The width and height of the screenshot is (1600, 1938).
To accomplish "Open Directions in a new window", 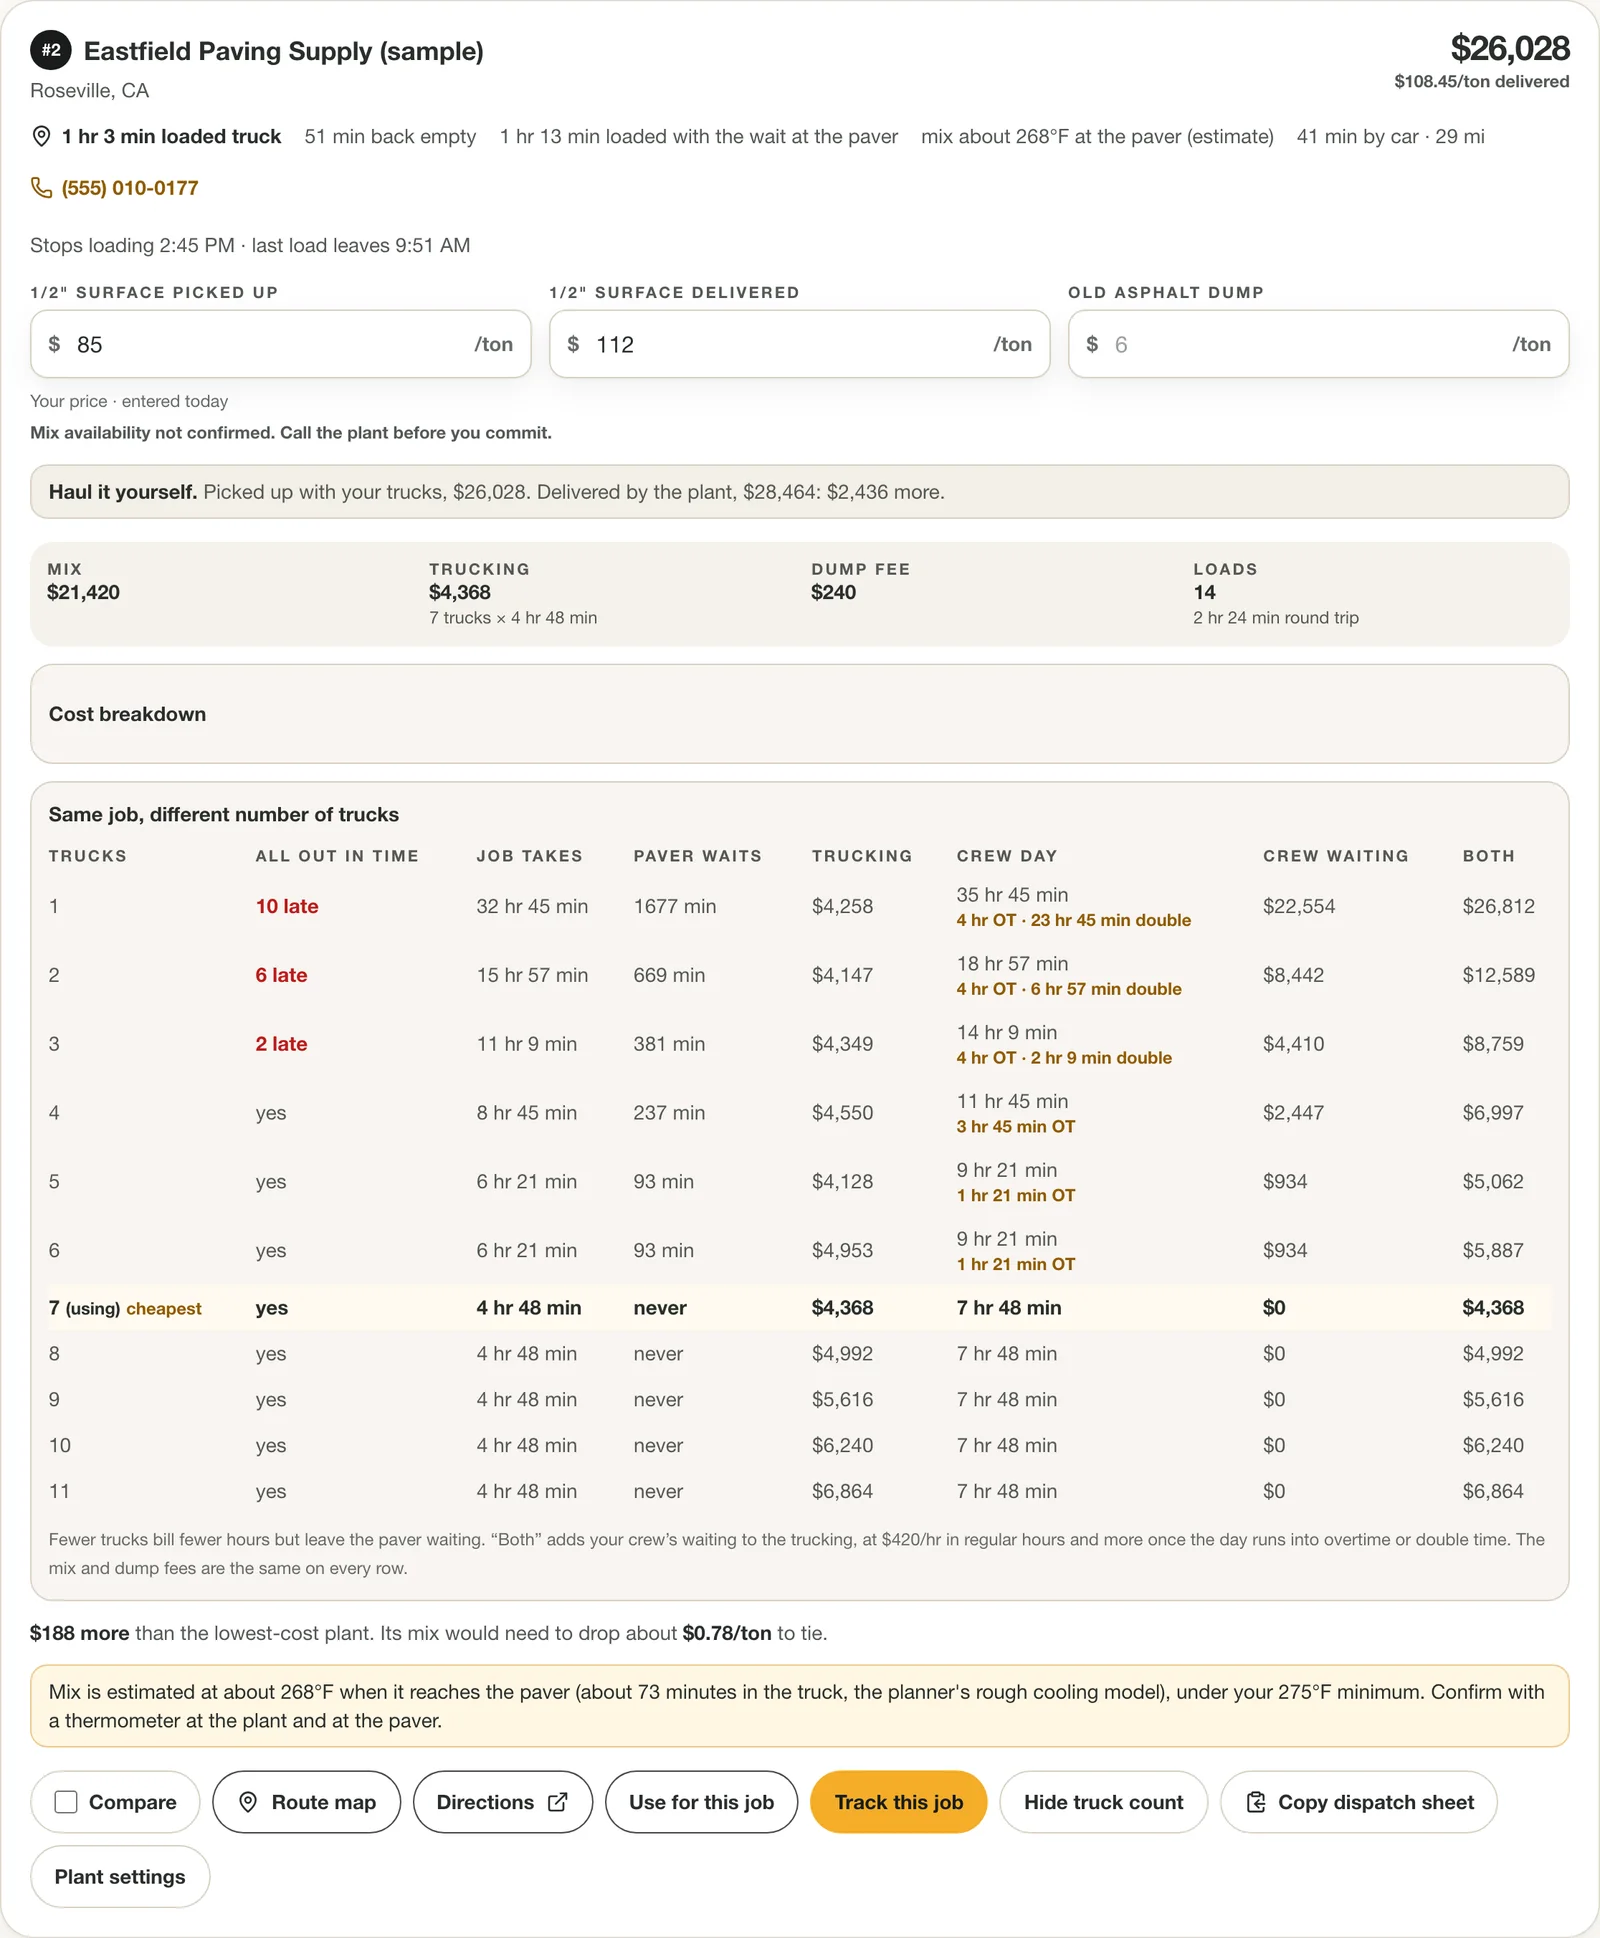I will click(x=503, y=1802).
